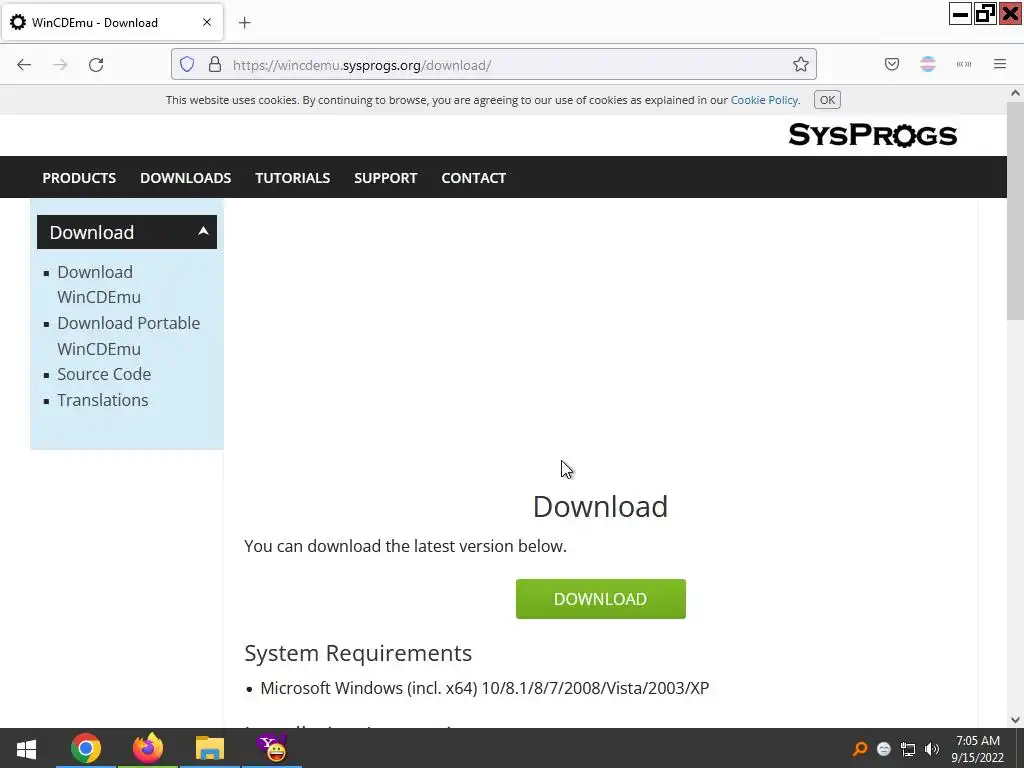Click text 'You can download the latest version below.'
This screenshot has height=768, width=1024.
tap(406, 546)
